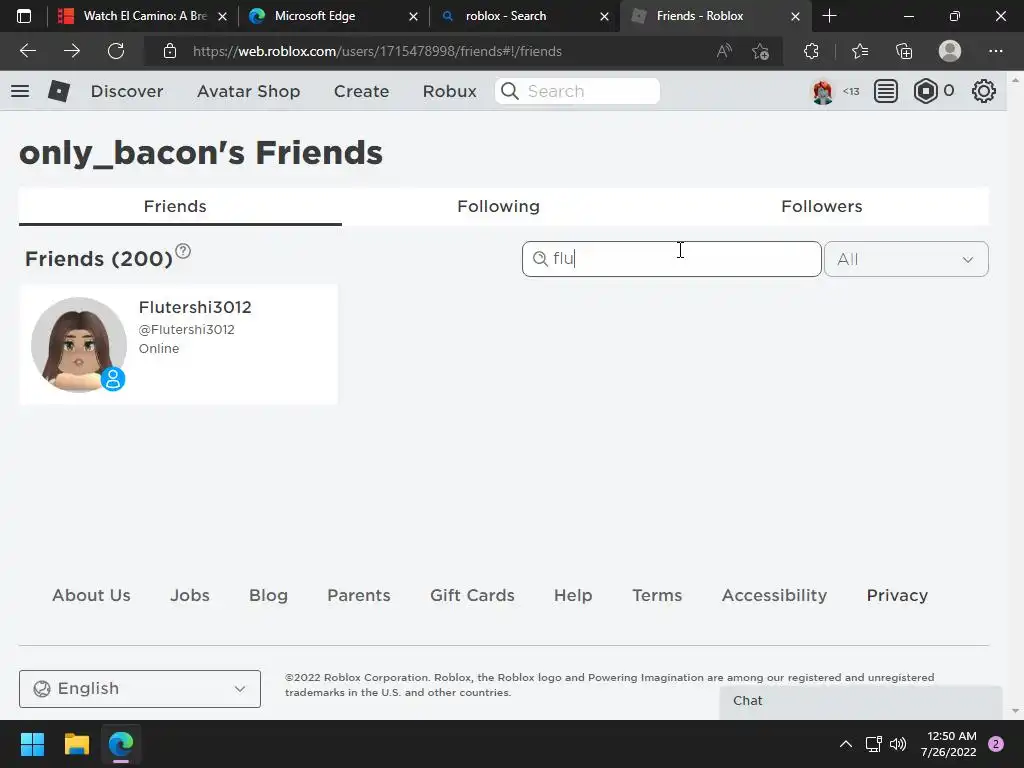Open the volume control icon
1024x768 pixels.
click(x=898, y=744)
